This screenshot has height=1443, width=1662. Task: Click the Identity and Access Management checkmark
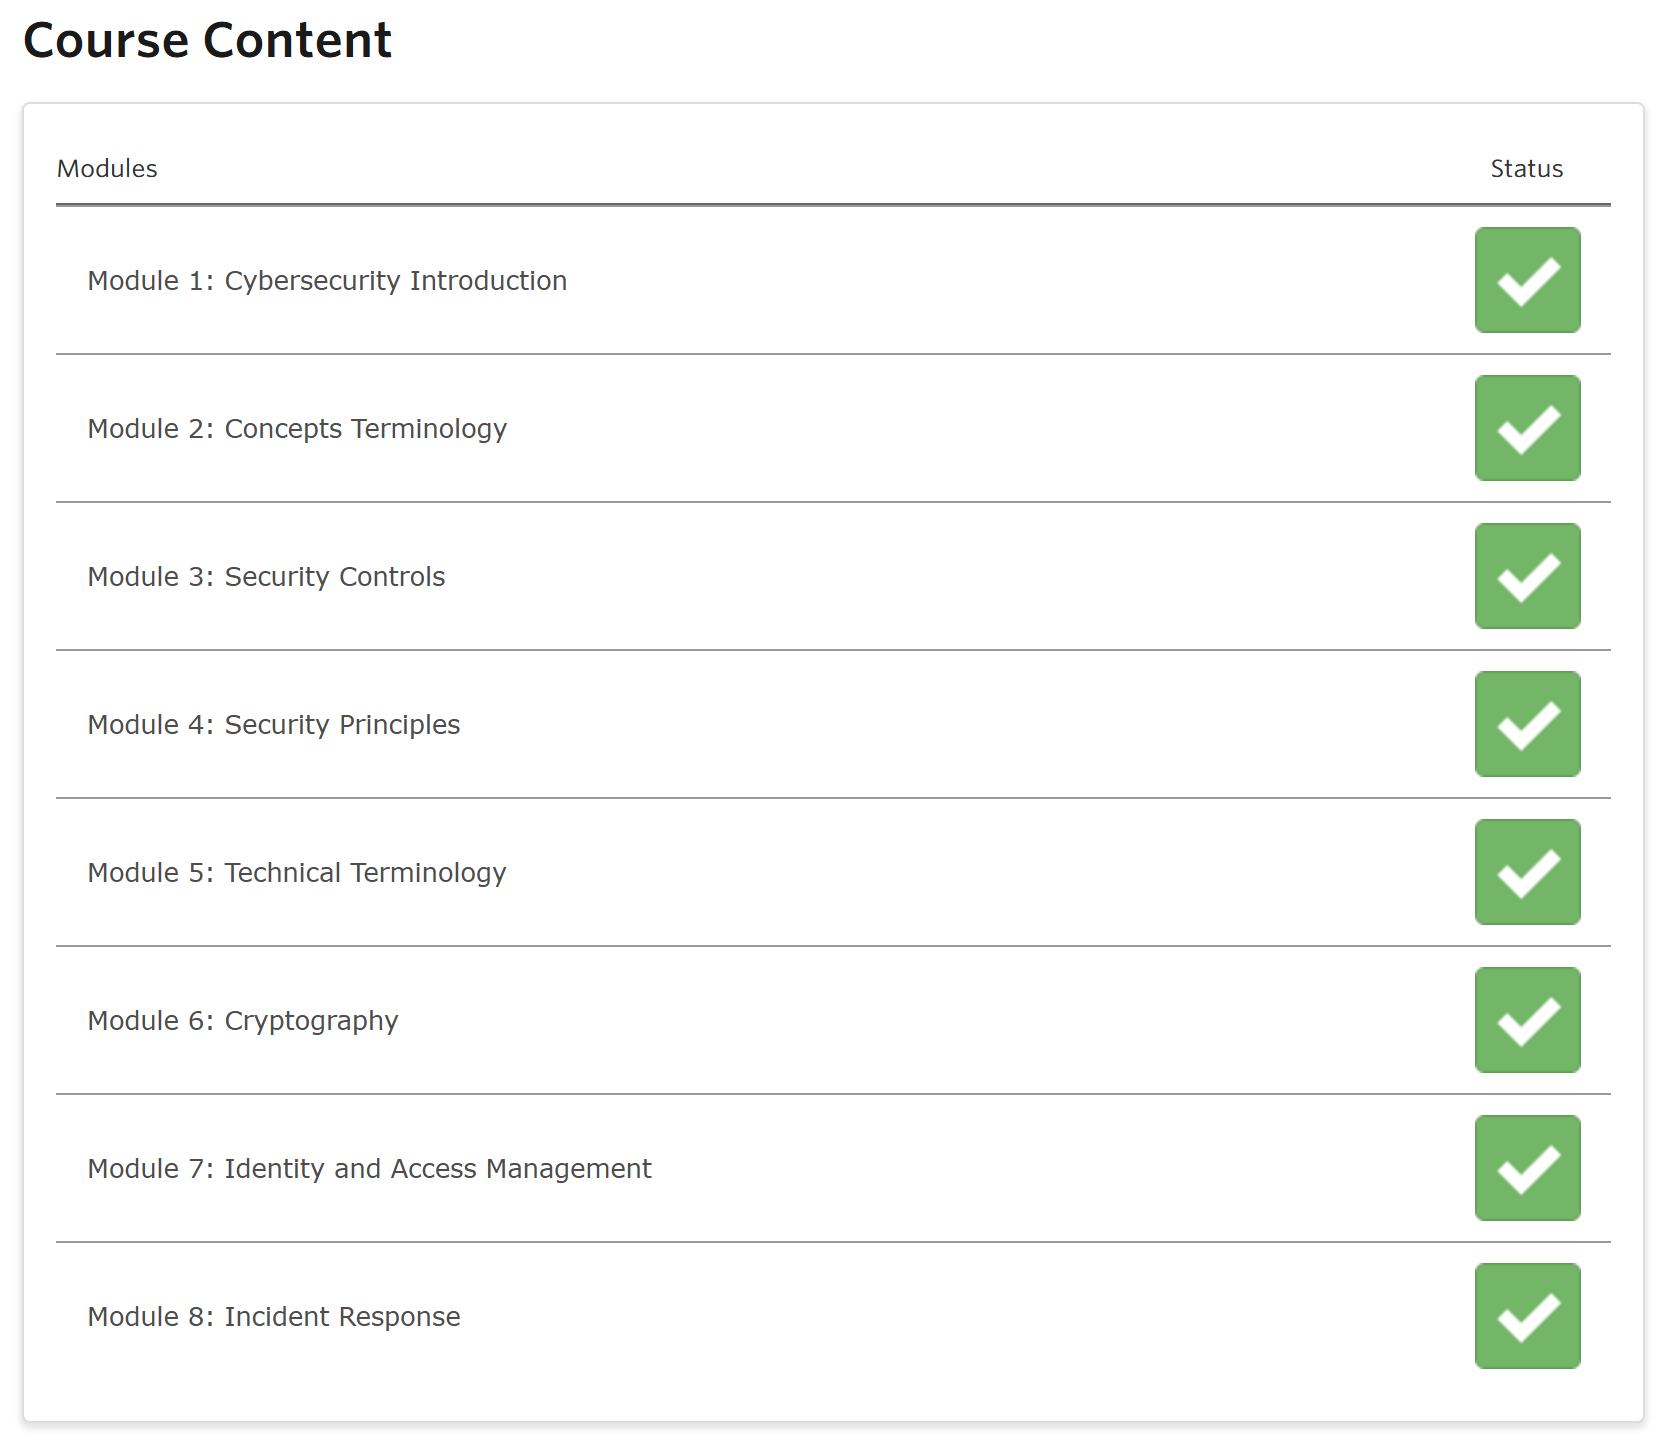click(1526, 1168)
